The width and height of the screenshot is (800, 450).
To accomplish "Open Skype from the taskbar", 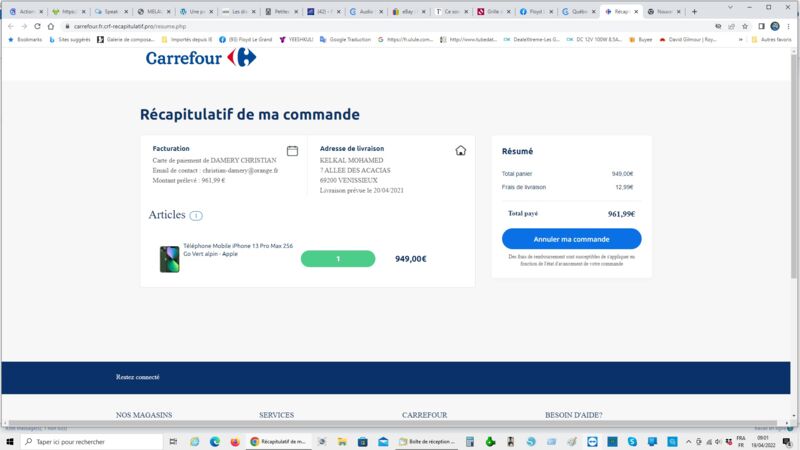I will tap(632, 441).
